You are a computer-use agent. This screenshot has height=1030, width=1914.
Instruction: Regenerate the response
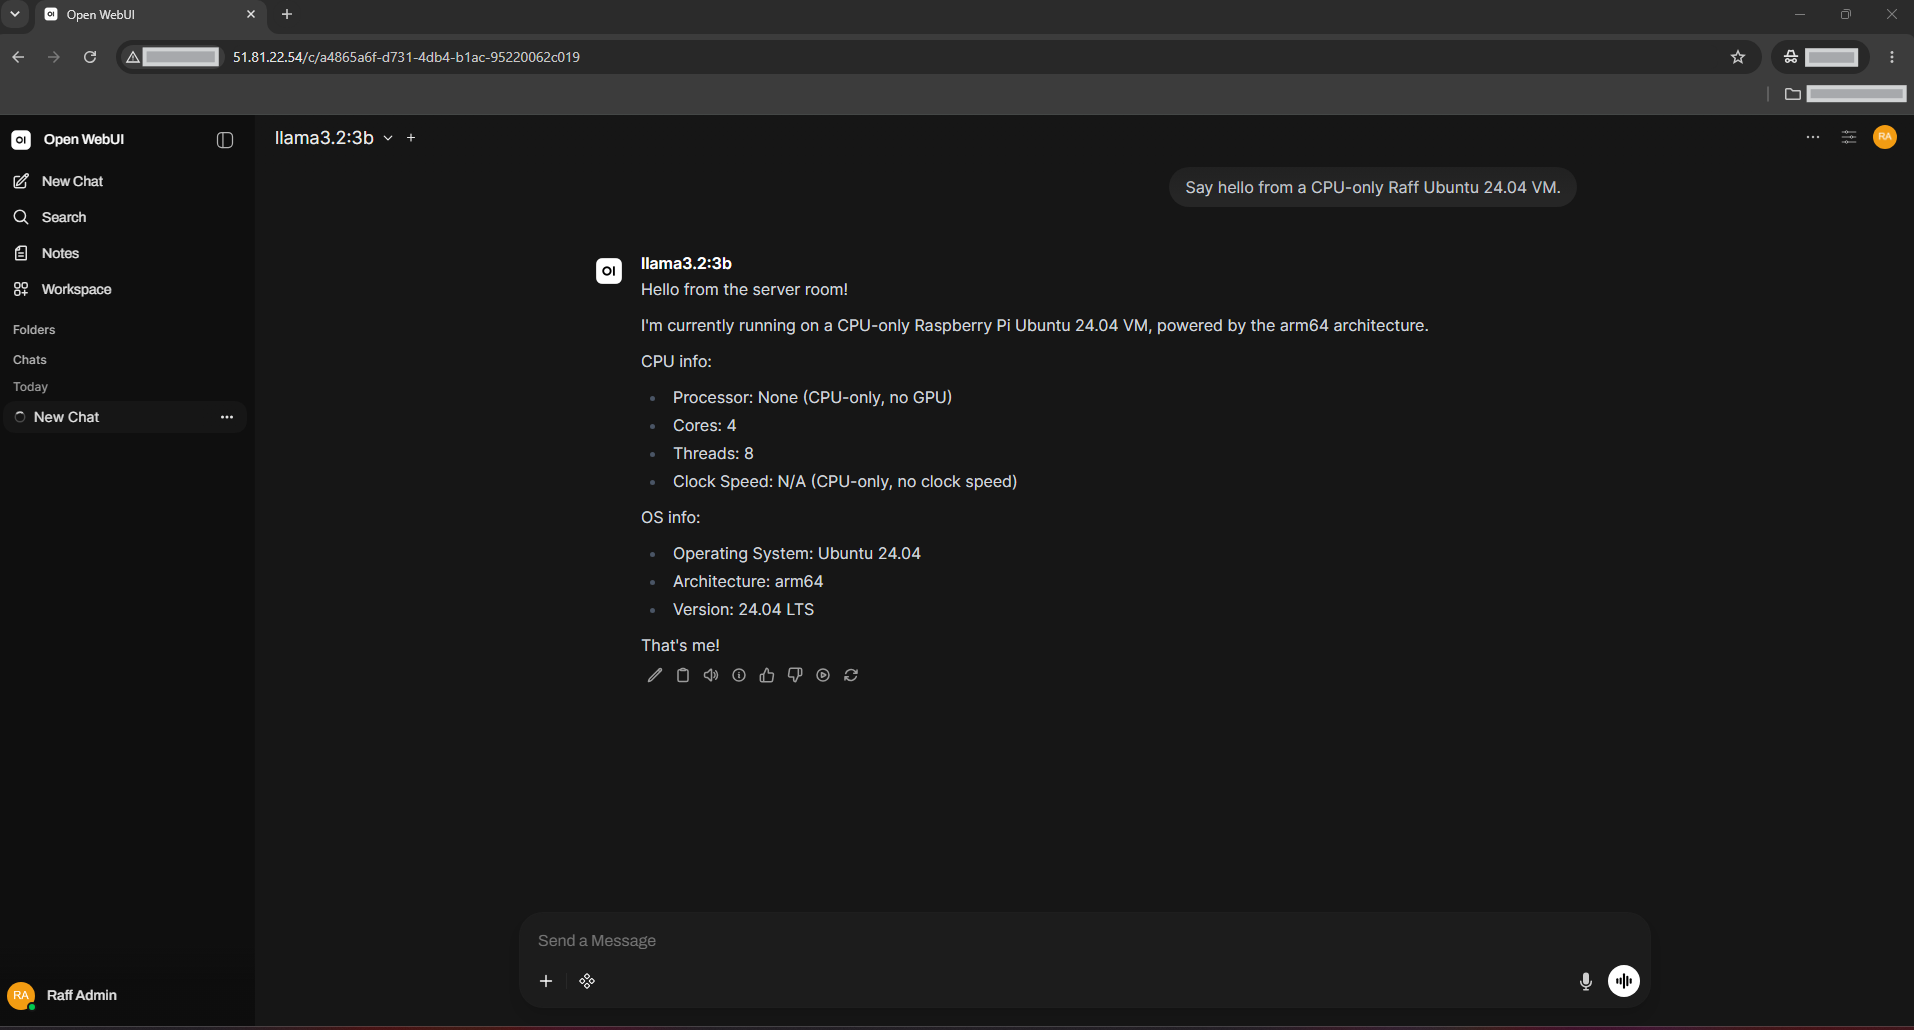(x=851, y=675)
